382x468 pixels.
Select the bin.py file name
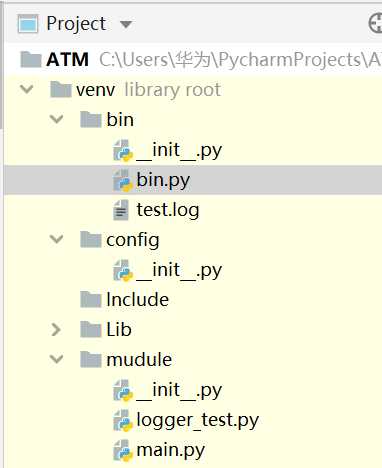163,180
